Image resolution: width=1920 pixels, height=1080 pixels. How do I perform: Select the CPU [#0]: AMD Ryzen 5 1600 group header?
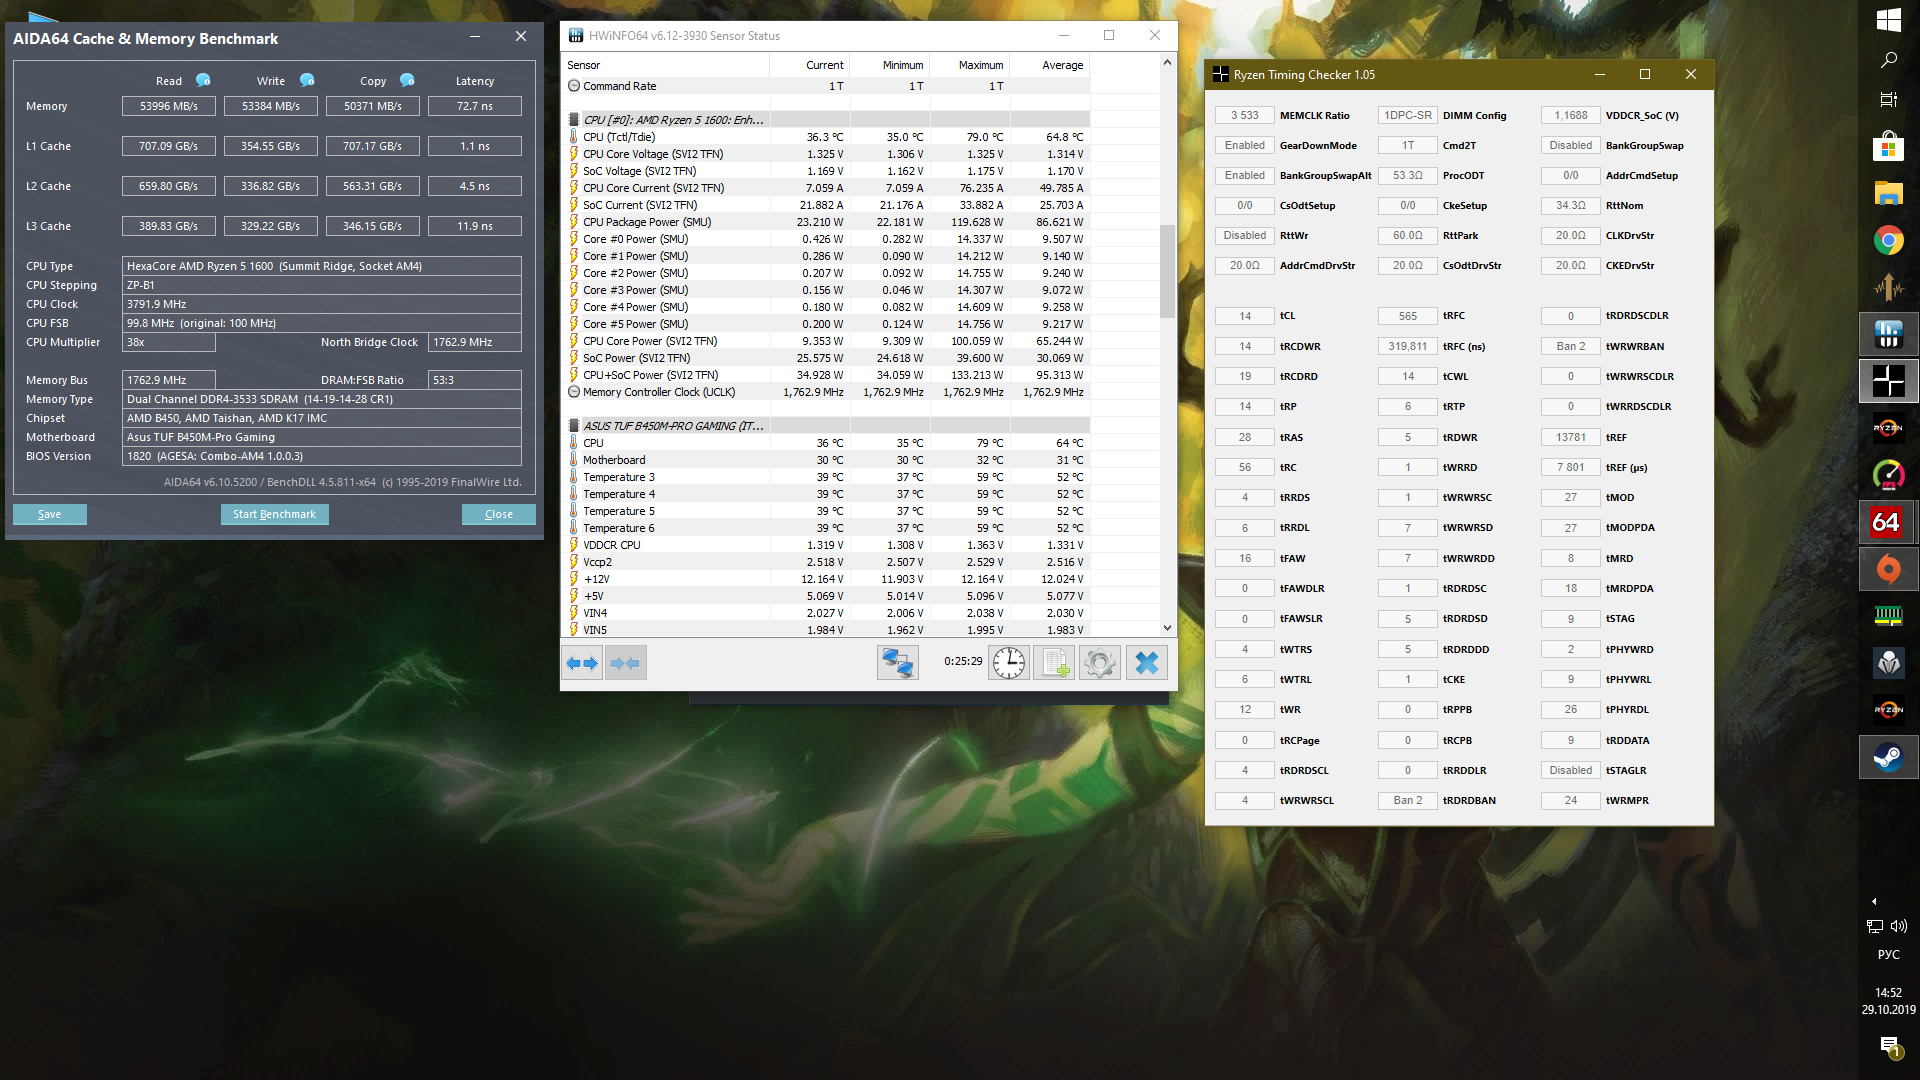(825, 120)
